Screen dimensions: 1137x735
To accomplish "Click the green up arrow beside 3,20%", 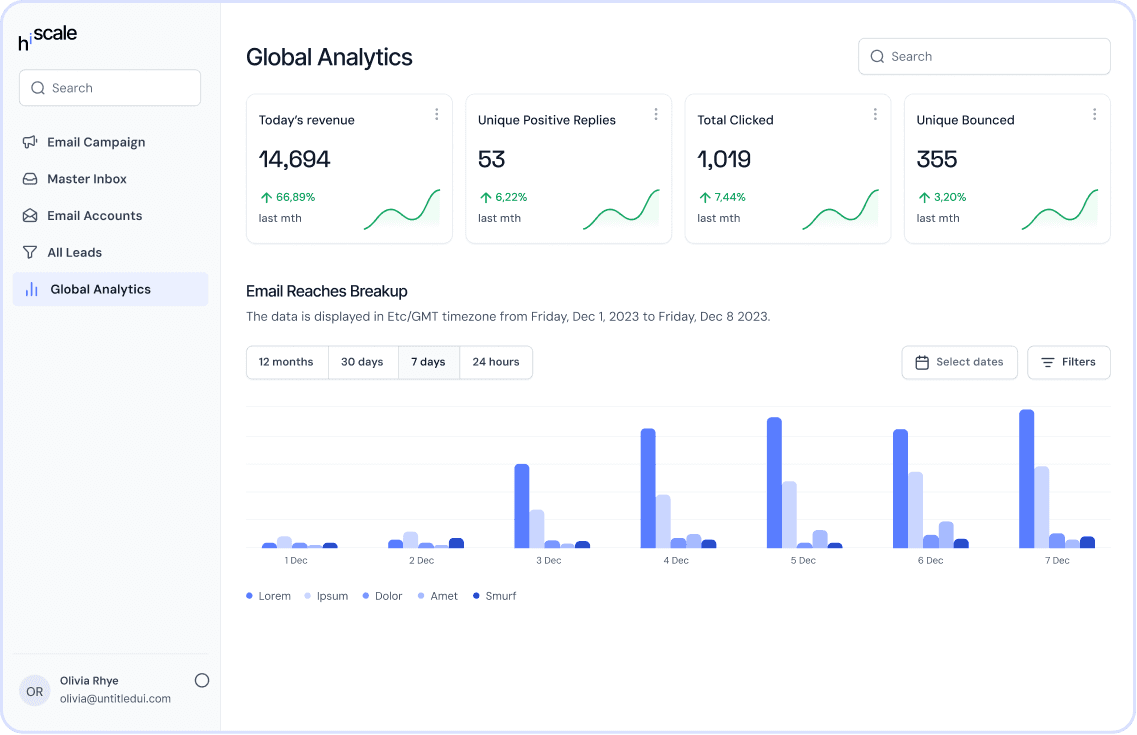I will [x=925, y=197].
